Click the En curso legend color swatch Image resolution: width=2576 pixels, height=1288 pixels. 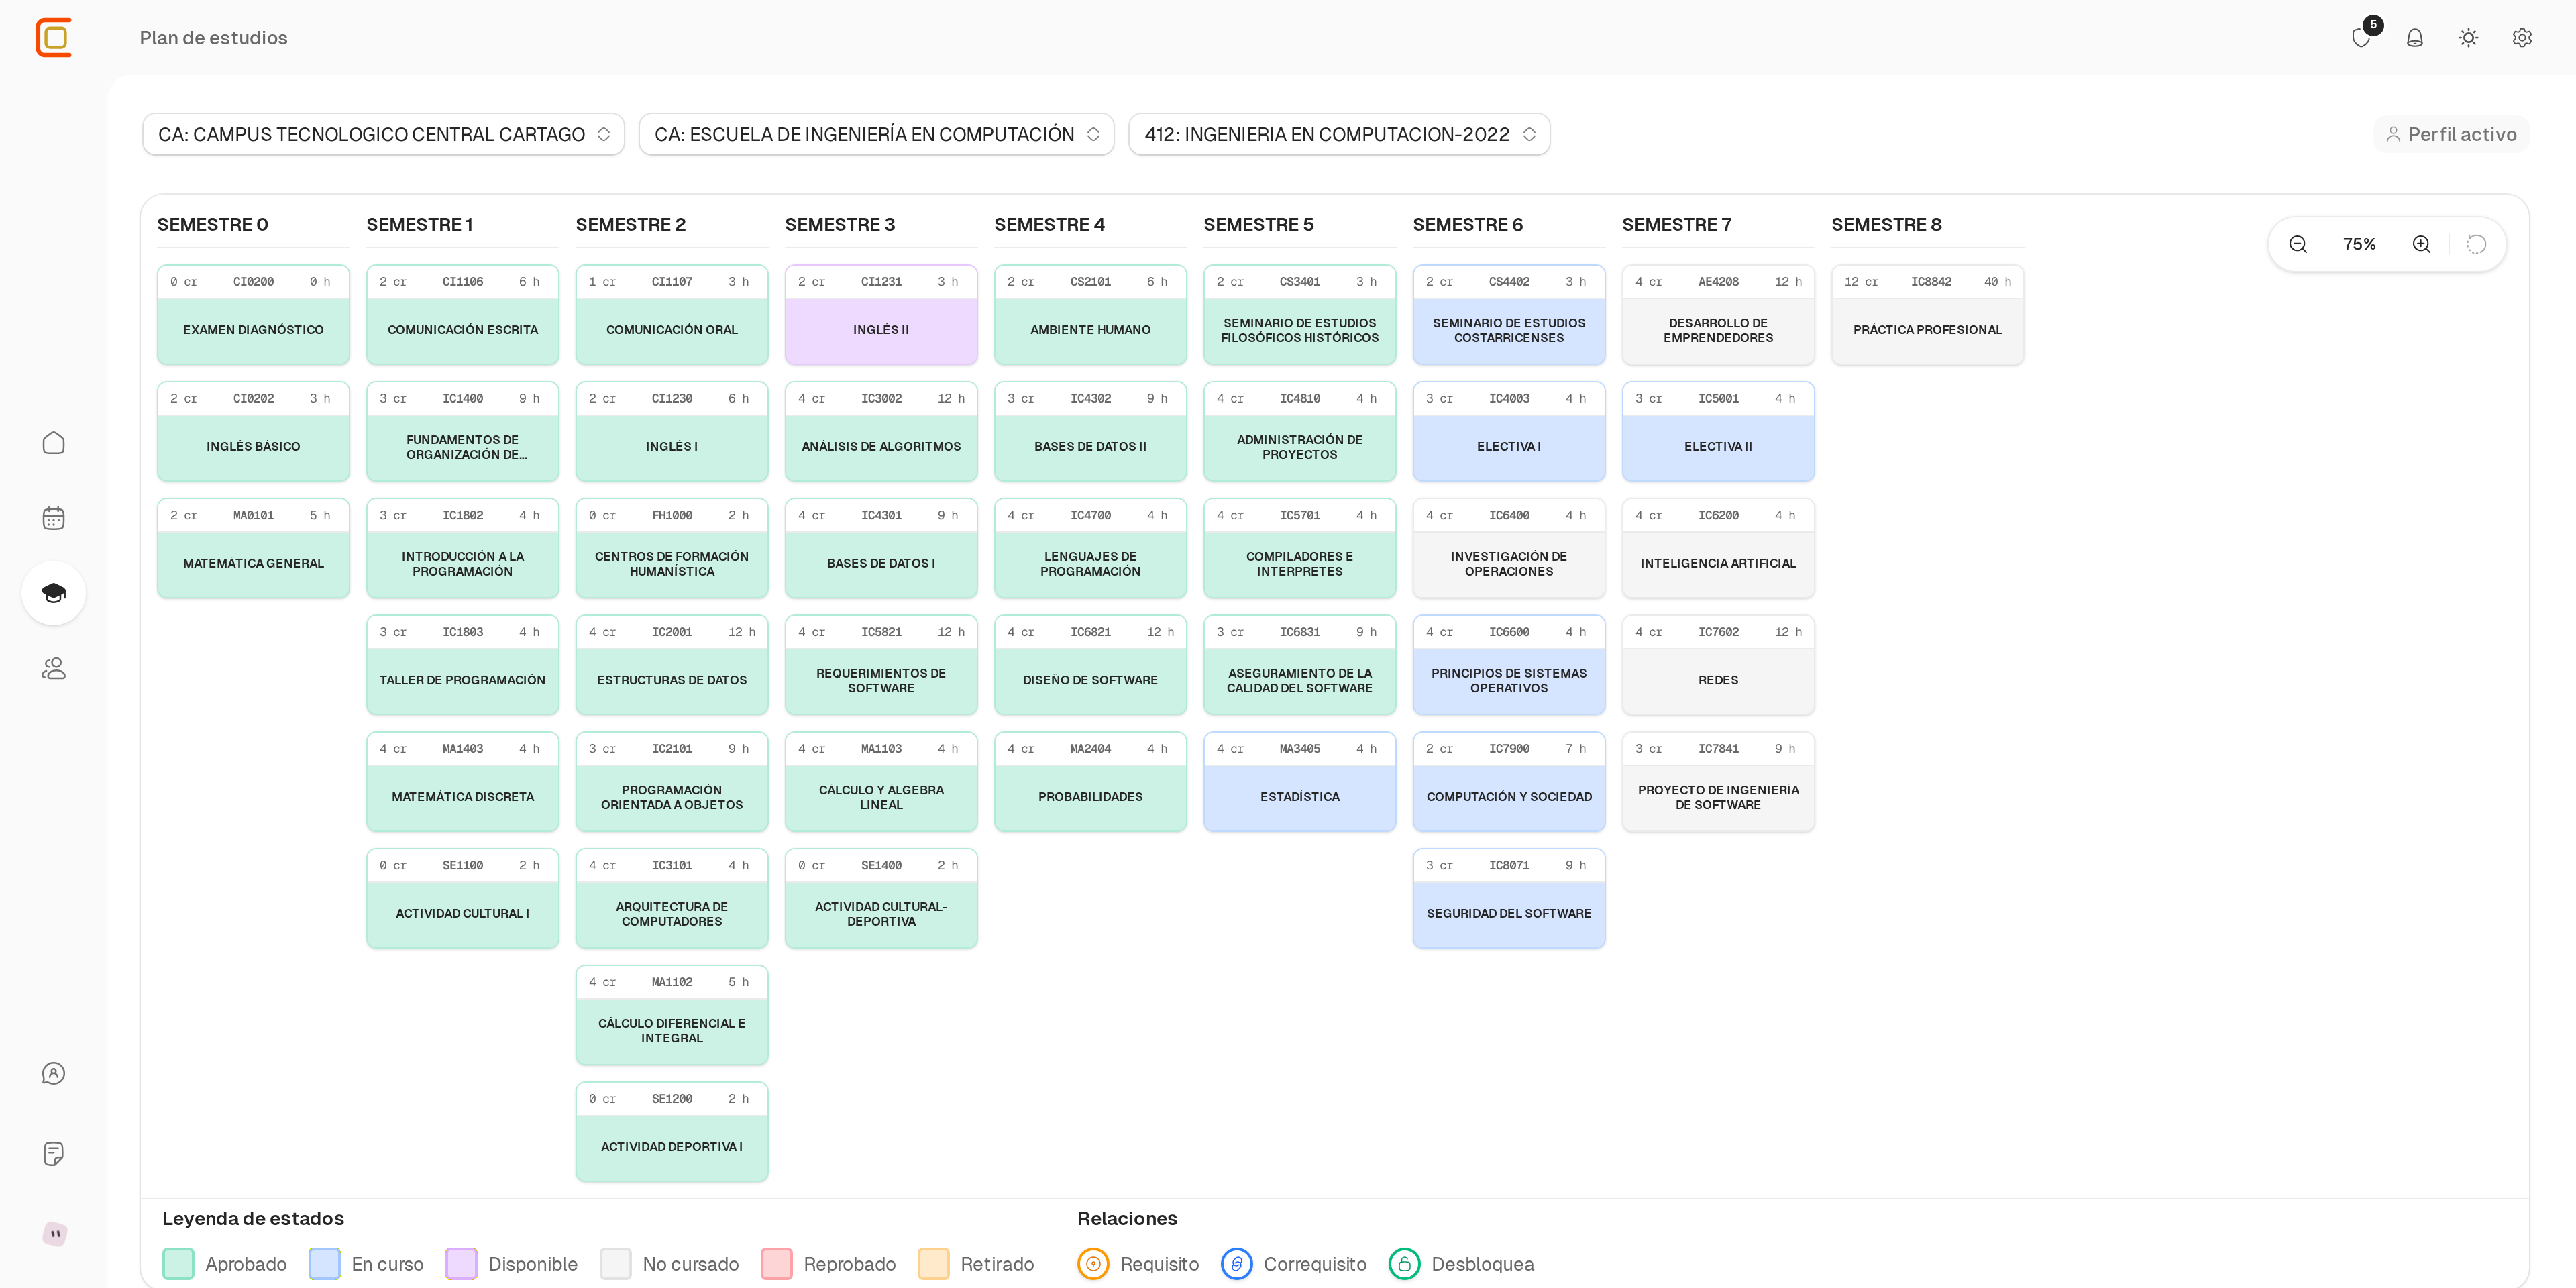(x=324, y=1264)
